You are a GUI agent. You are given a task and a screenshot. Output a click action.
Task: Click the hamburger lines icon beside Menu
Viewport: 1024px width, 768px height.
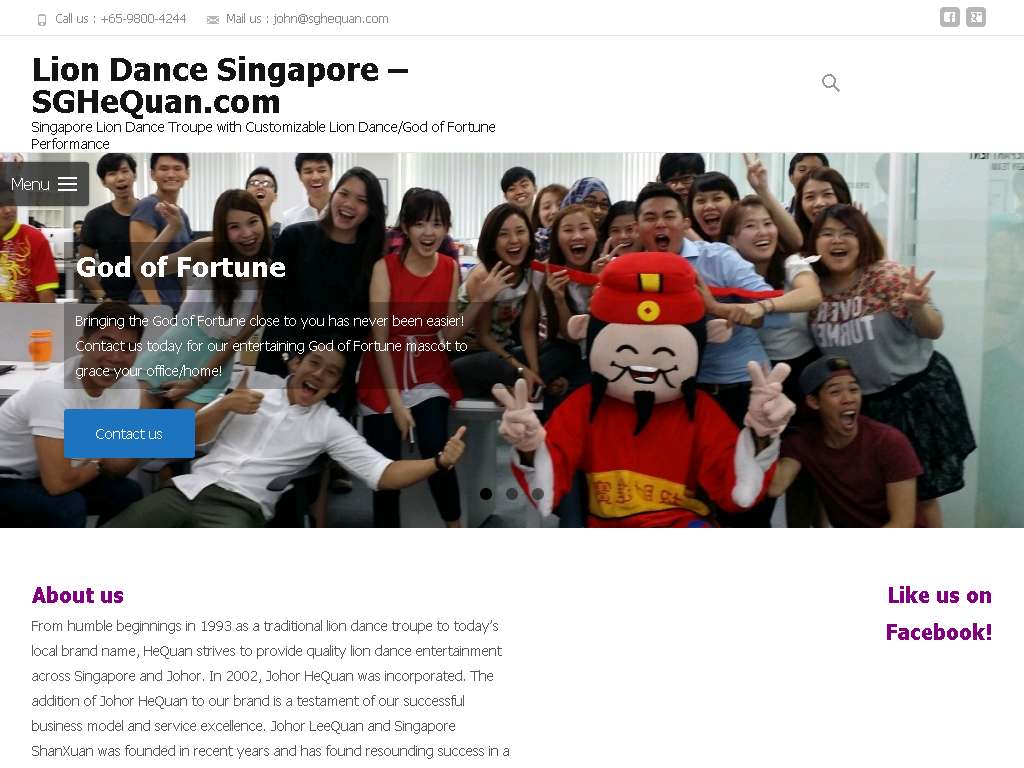tap(67, 185)
